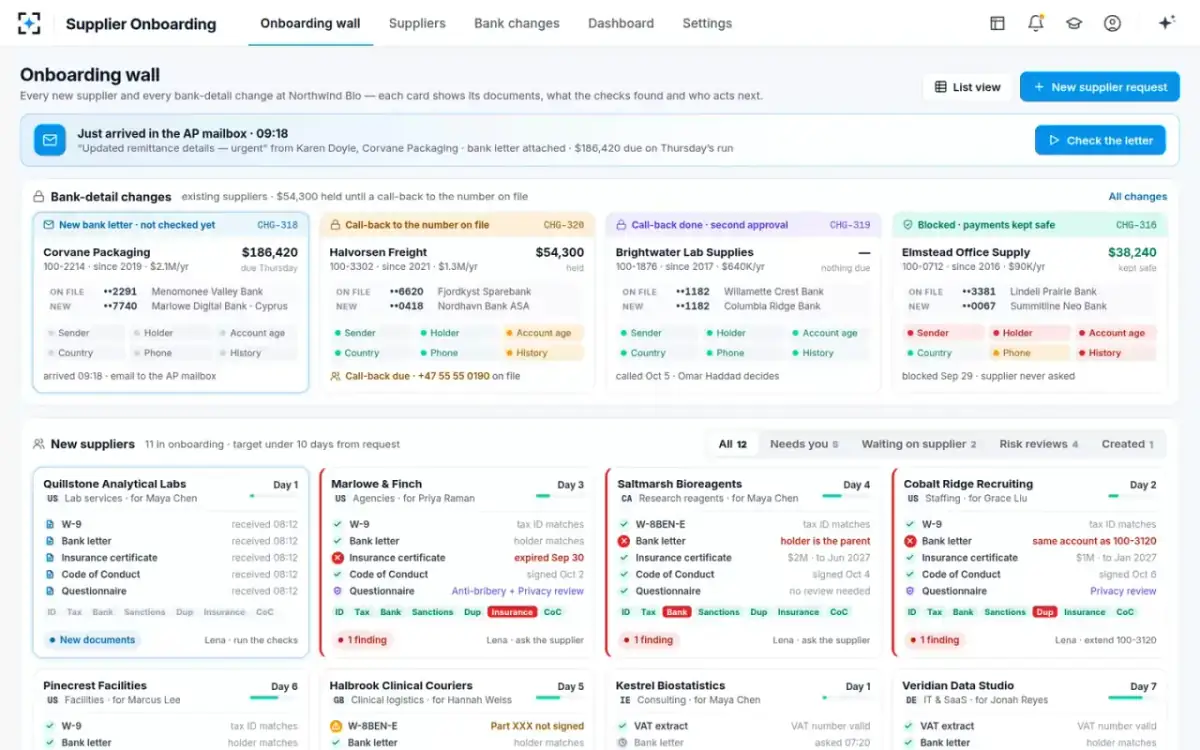Screen dimensions: 1200x750
Task: Click clock icon on Kestrel's Bank letter
Action: coord(623,743)
